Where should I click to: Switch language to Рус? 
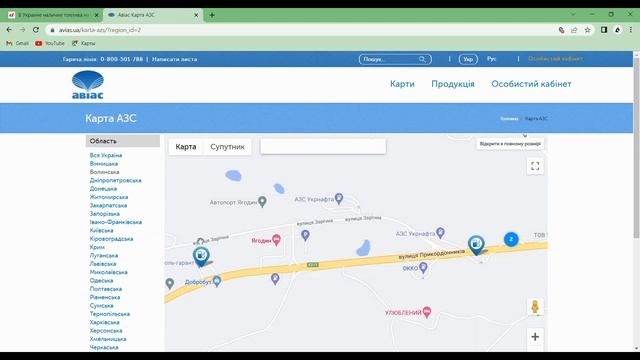coord(491,59)
